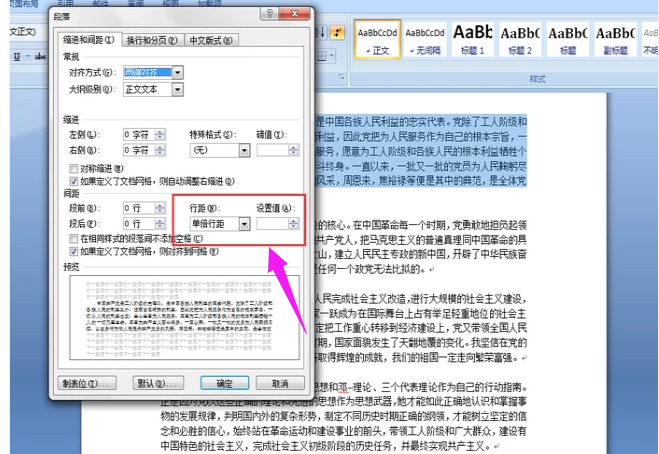Open the 特殊格式 dropdown list
The width and height of the screenshot is (659, 454).
[x=245, y=149]
